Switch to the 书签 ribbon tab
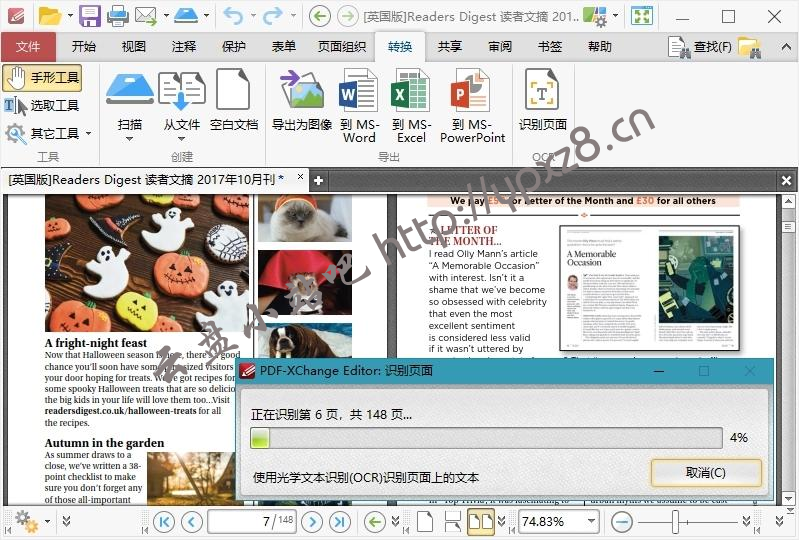Viewport: 799px width, 540px height. tap(549, 46)
